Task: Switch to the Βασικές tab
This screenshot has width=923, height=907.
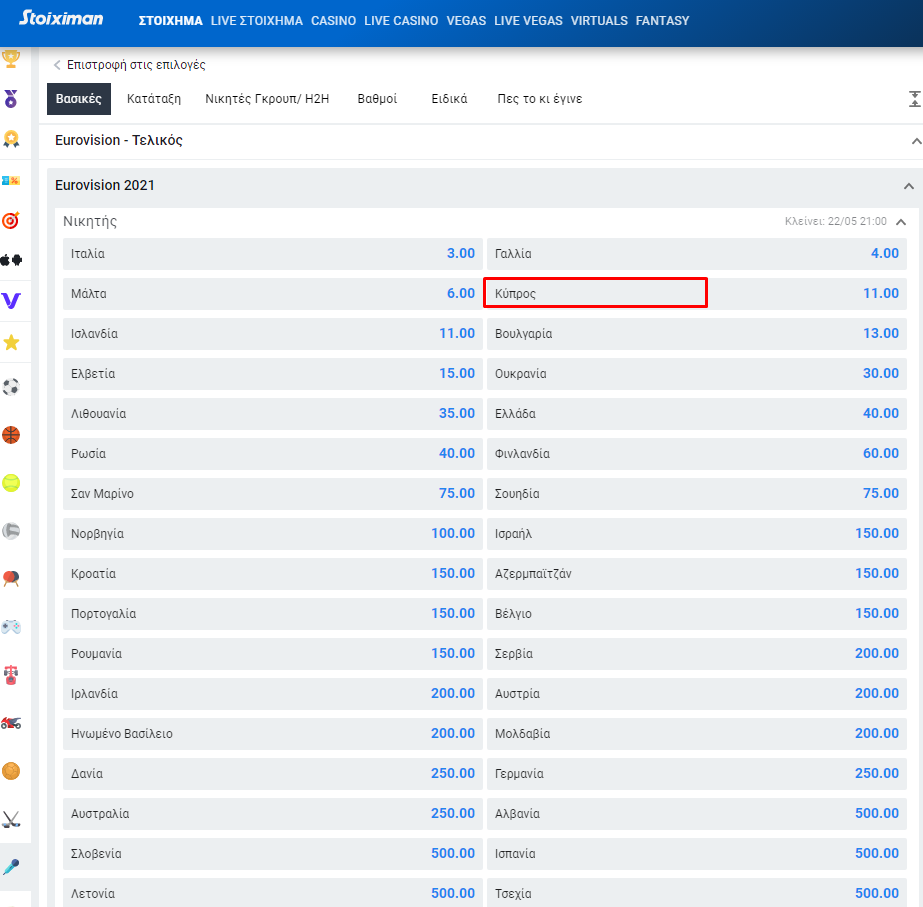Action: click(x=79, y=99)
